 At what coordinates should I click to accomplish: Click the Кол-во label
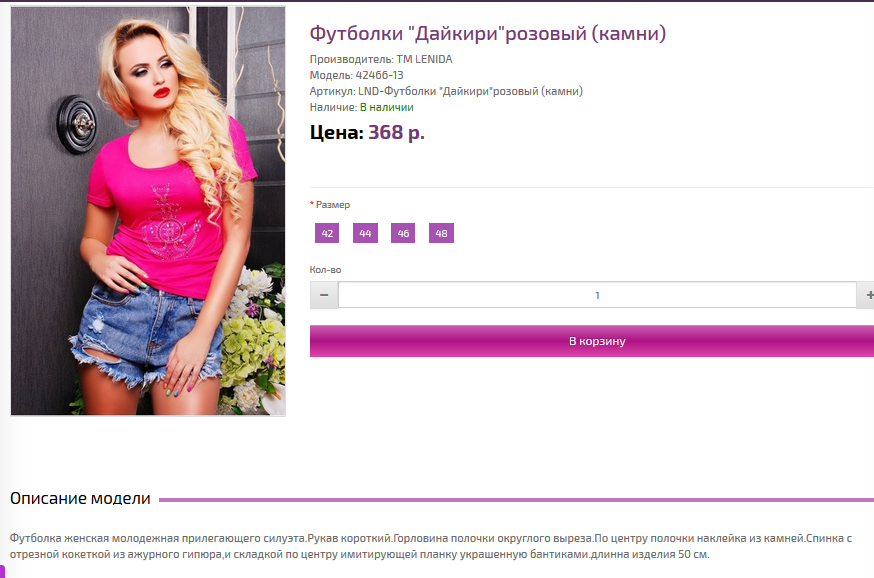pos(326,270)
